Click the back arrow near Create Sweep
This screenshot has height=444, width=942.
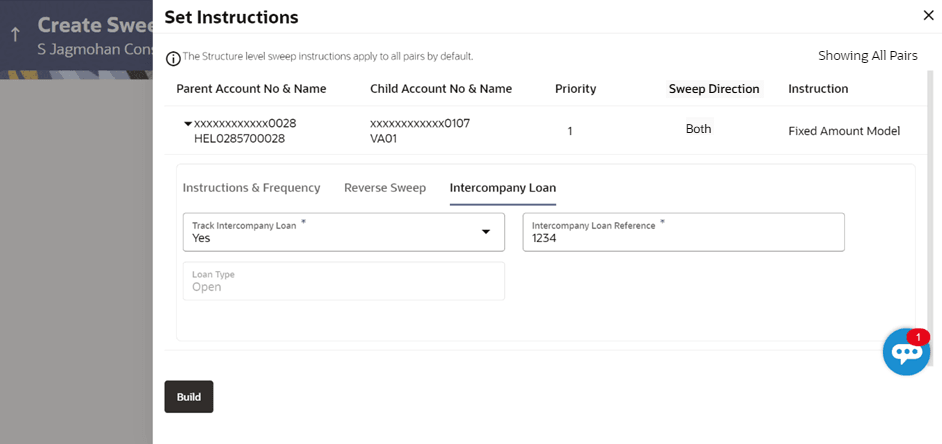coord(15,34)
